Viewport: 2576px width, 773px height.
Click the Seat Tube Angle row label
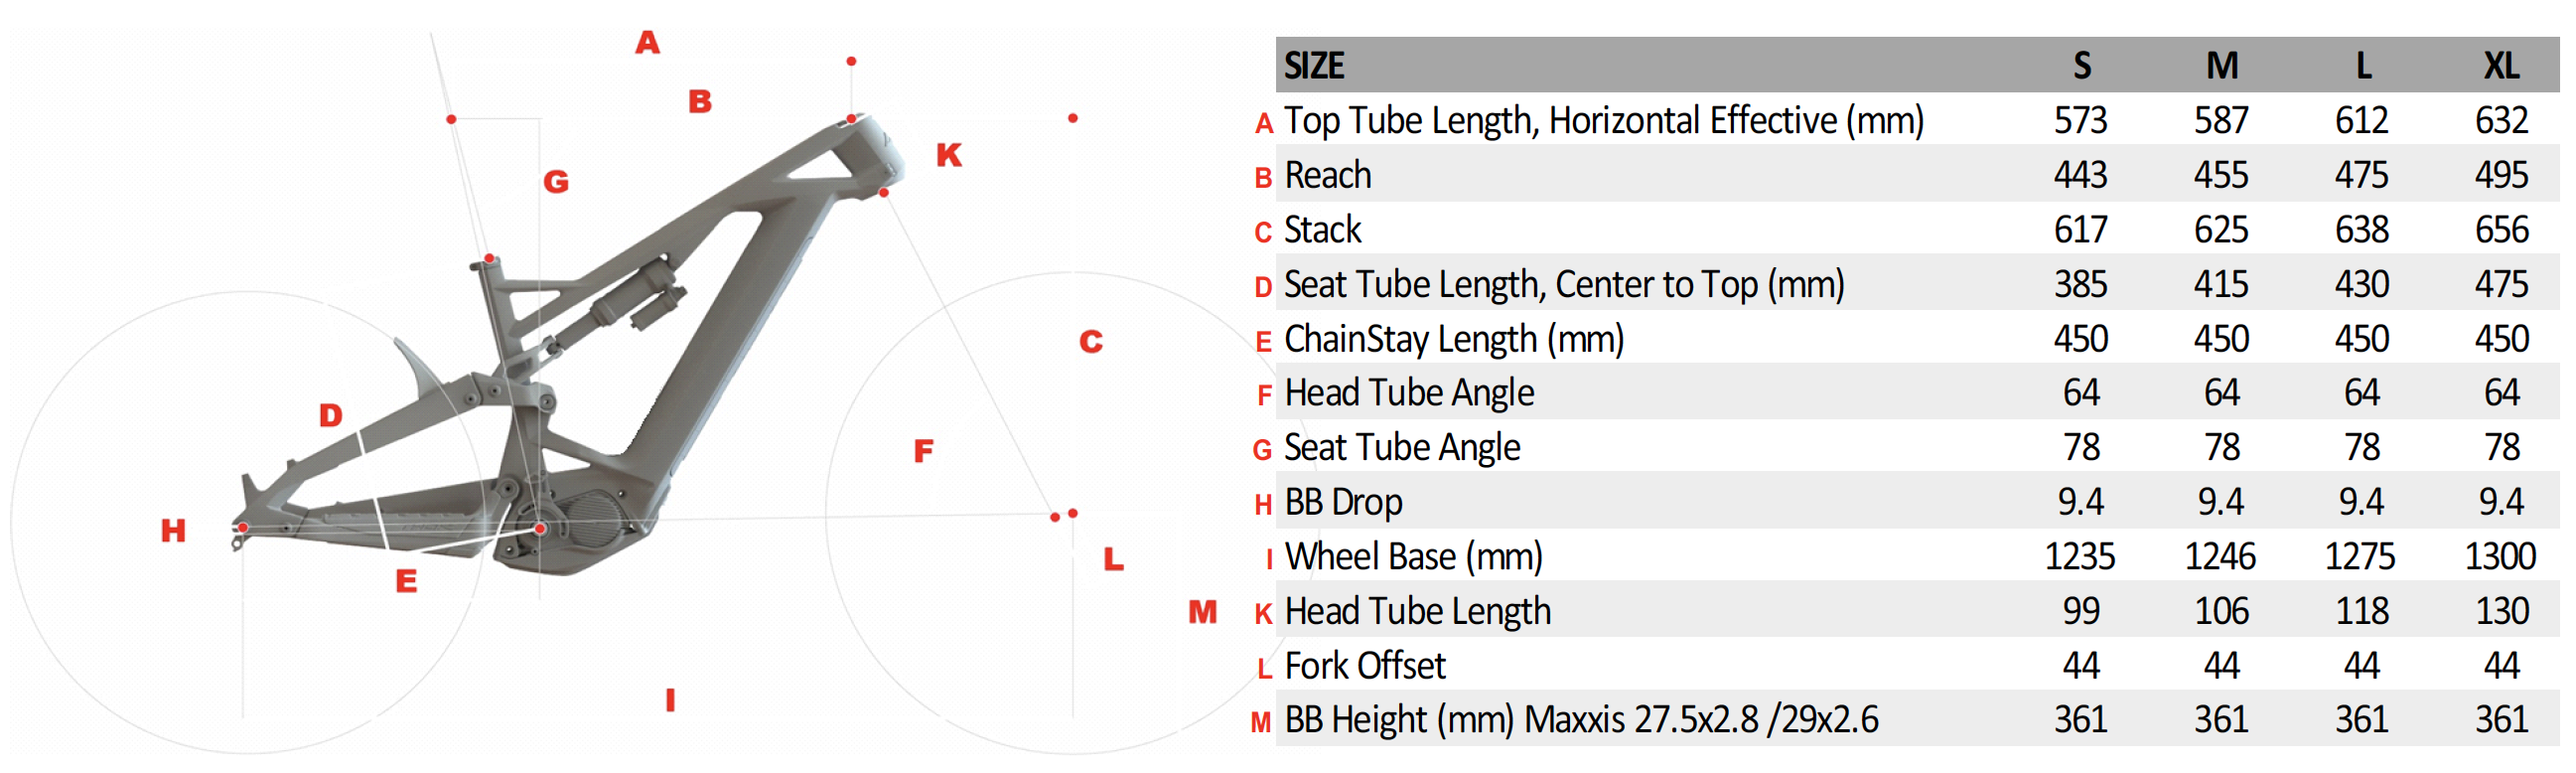pyautogui.click(x=1402, y=448)
